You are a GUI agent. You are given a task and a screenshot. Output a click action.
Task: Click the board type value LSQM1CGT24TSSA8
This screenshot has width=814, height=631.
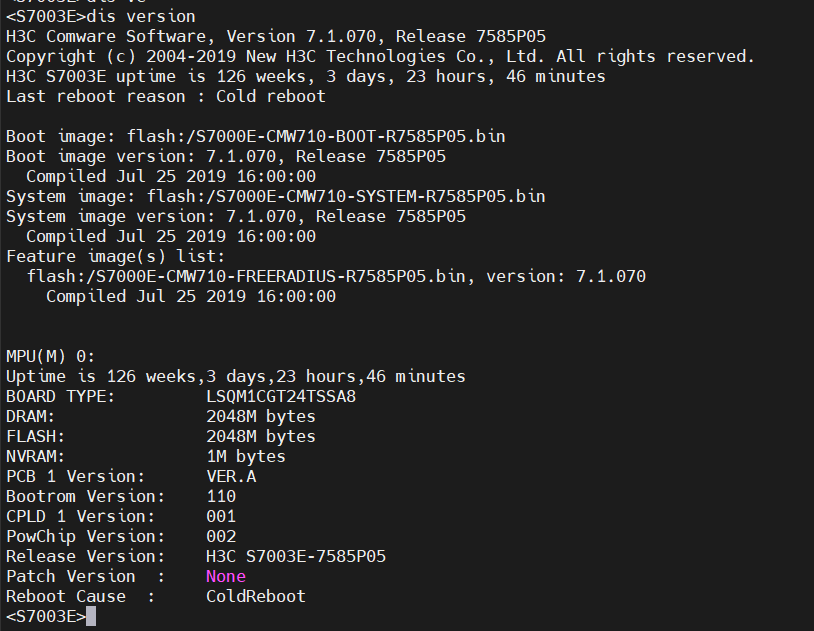(x=281, y=396)
